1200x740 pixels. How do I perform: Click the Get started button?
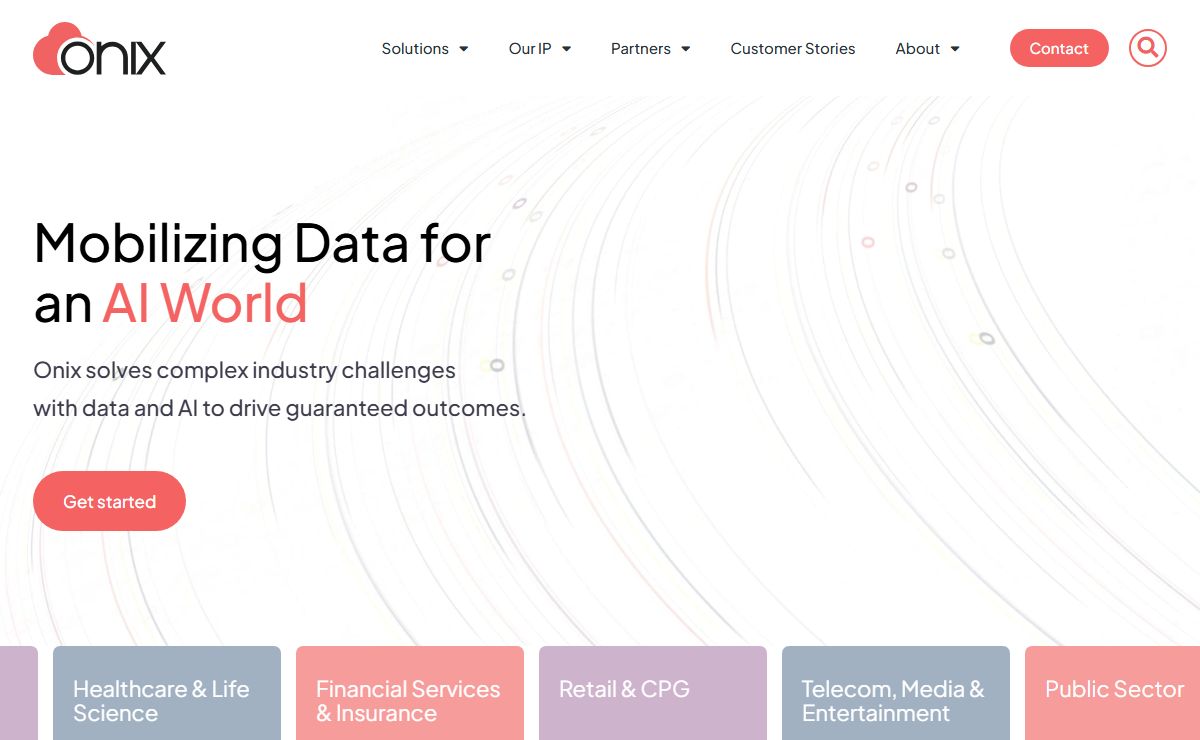109,501
